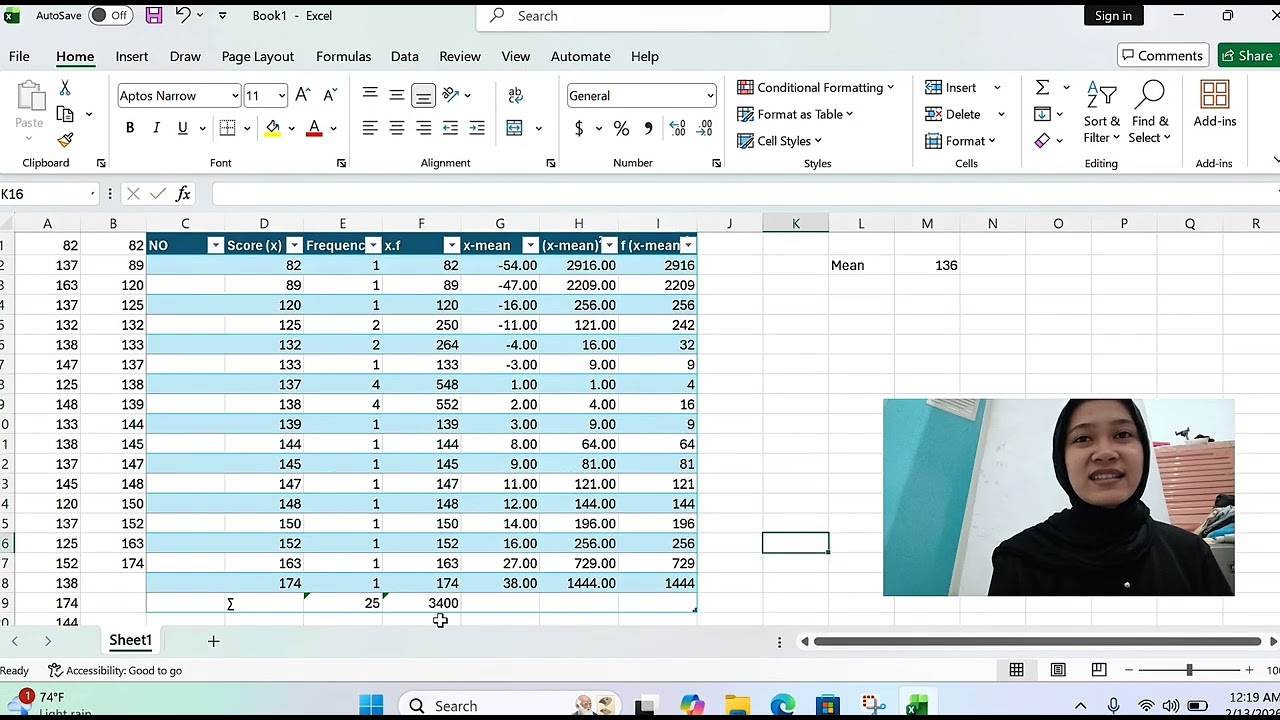The height and width of the screenshot is (720, 1280).
Task: Open Sort & Filter
Action: pos(1102,113)
